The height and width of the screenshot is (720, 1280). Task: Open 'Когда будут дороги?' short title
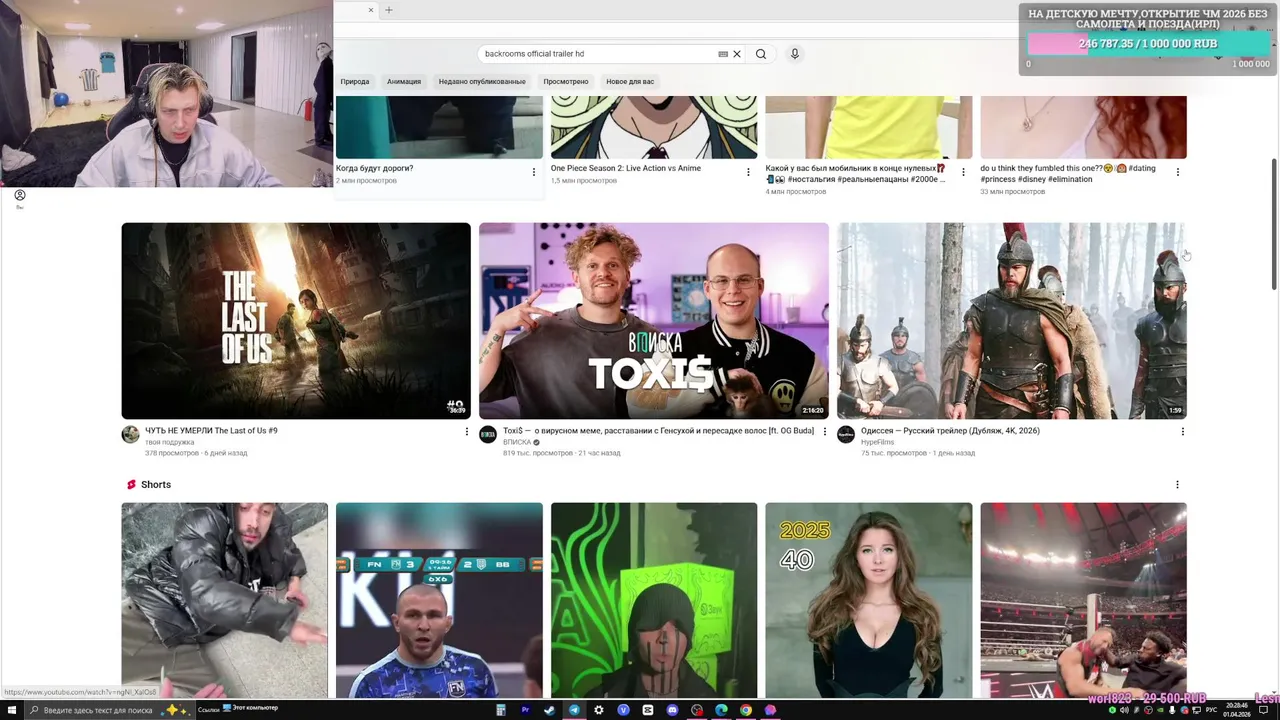click(375, 168)
